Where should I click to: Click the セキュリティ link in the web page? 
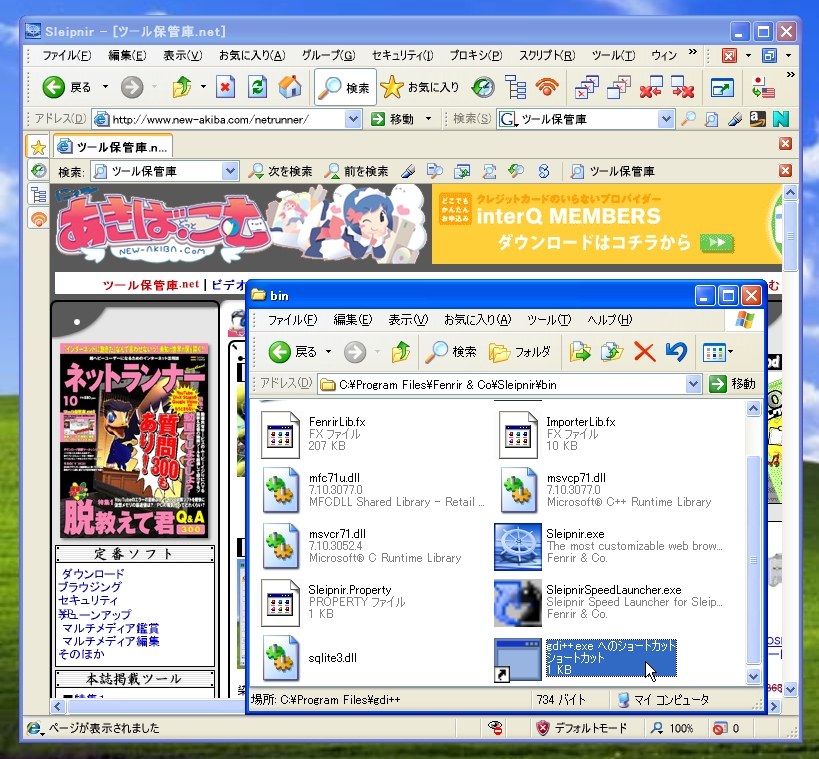click(88, 600)
